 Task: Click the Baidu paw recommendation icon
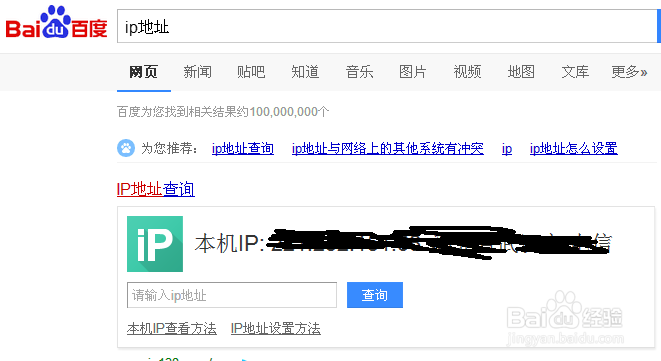(126, 148)
